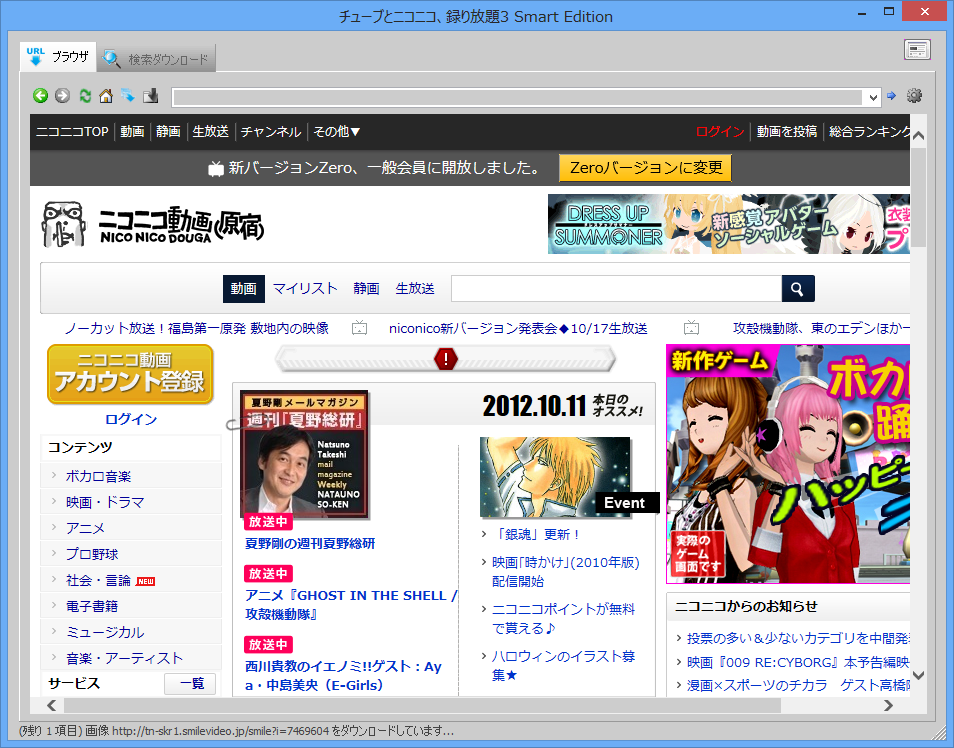The height and width of the screenshot is (748, 954).
Task: Click the blue go arrow beside address bar
Action: click(x=891, y=96)
